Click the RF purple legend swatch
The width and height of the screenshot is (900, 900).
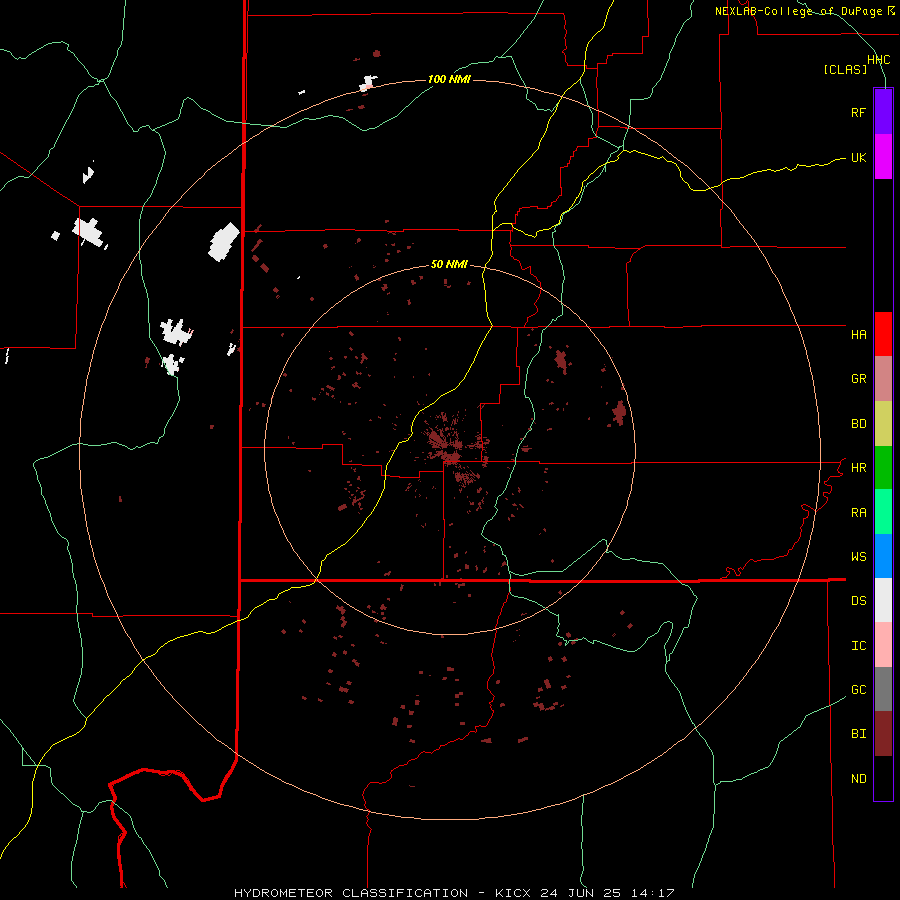[x=883, y=112]
